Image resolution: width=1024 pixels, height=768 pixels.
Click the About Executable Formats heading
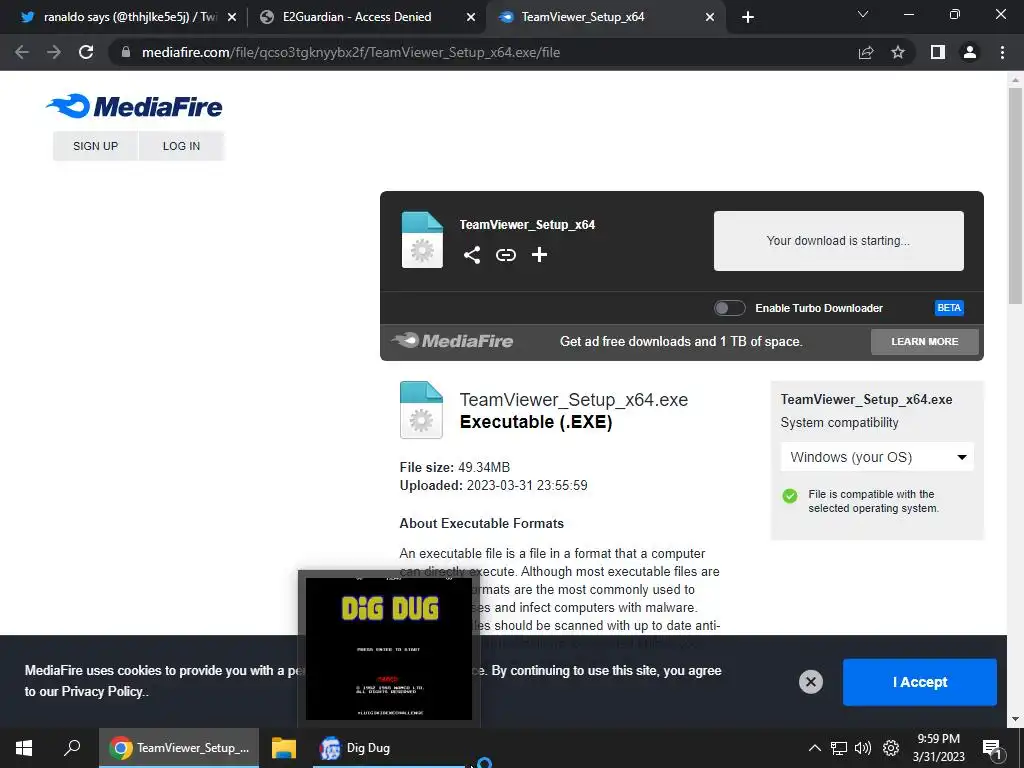(x=481, y=524)
